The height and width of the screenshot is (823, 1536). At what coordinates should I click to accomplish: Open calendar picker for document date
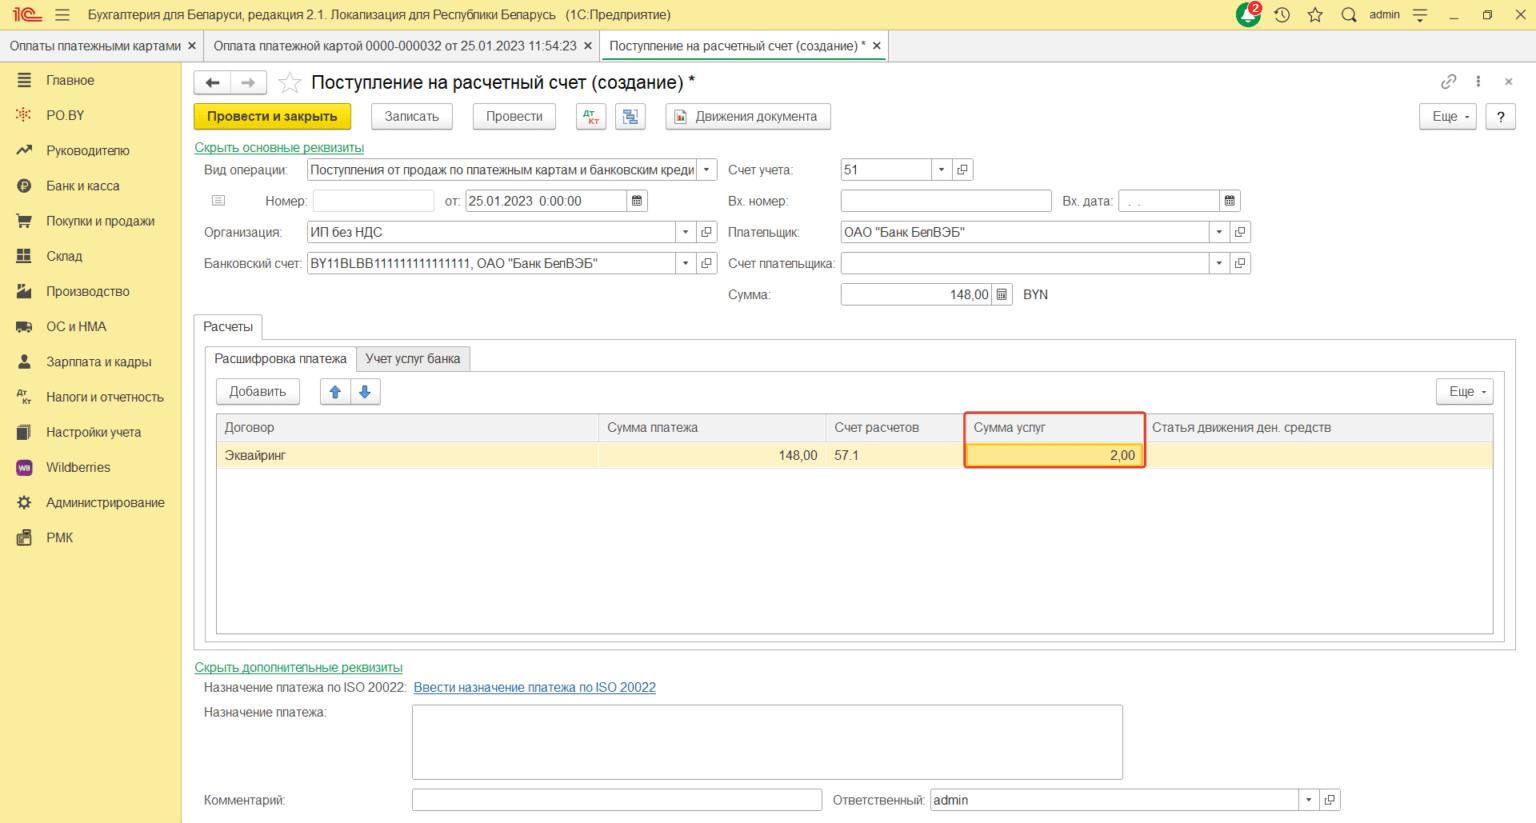click(636, 201)
